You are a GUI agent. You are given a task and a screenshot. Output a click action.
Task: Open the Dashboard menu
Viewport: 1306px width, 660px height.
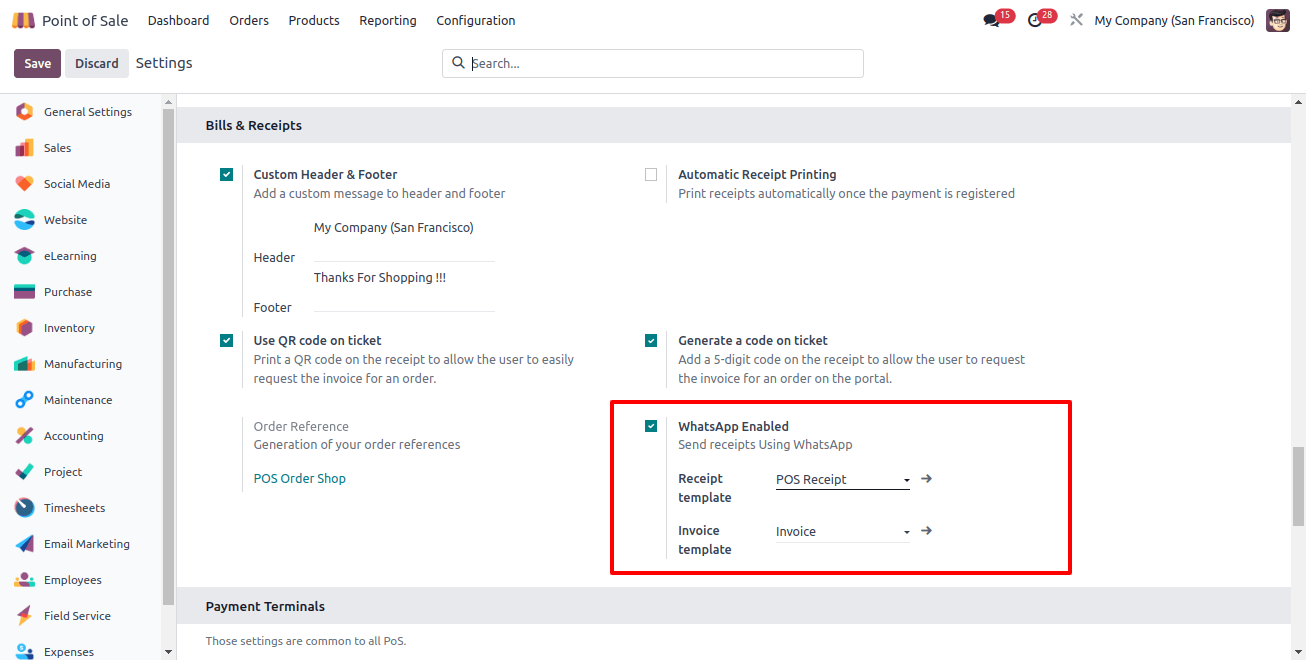click(x=178, y=20)
